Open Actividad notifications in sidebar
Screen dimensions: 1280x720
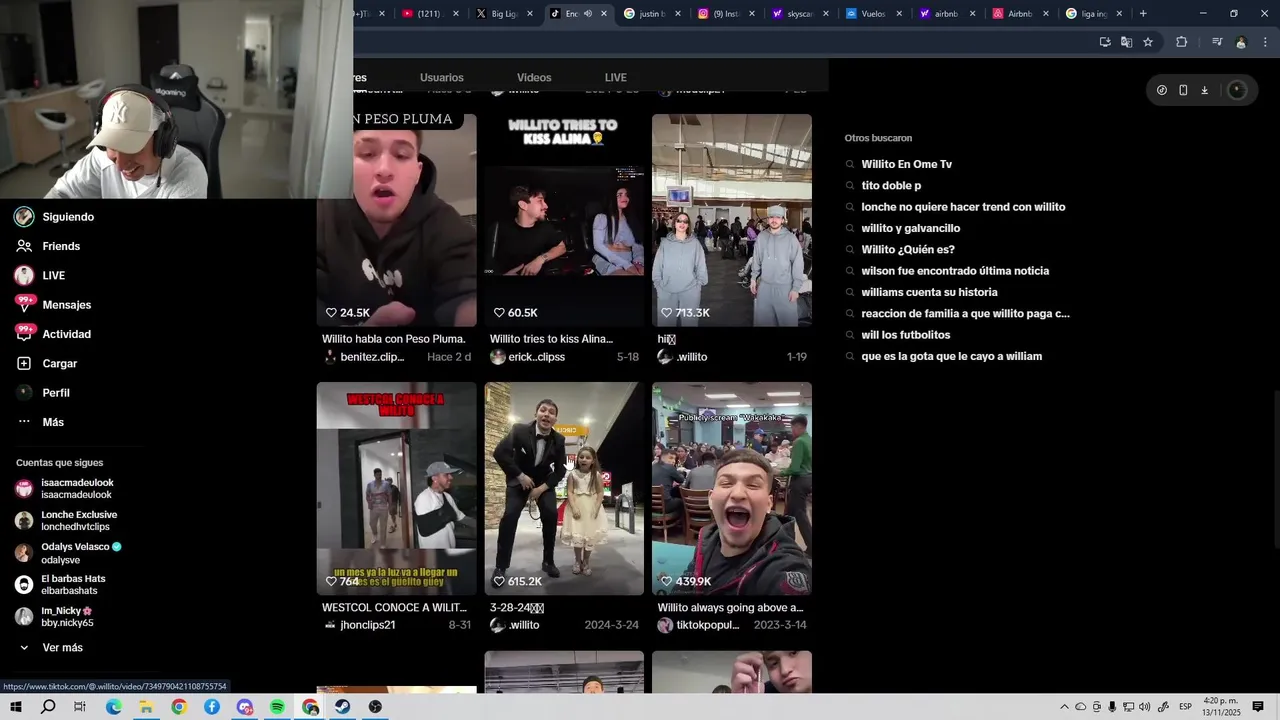(53, 334)
